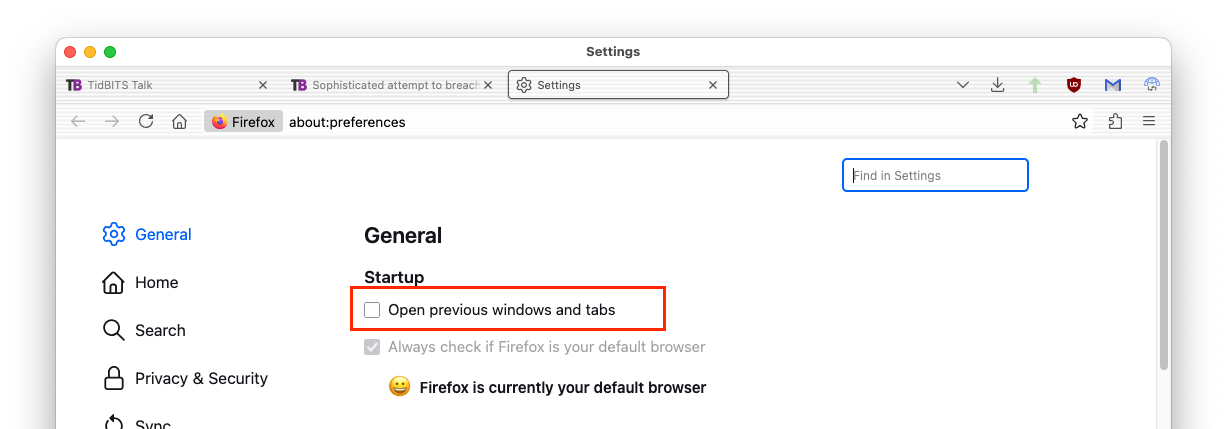This screenshot has height=429, width=1227.
Task: Expand the list all tabs chevron
Action: click(x=962, y=85)
